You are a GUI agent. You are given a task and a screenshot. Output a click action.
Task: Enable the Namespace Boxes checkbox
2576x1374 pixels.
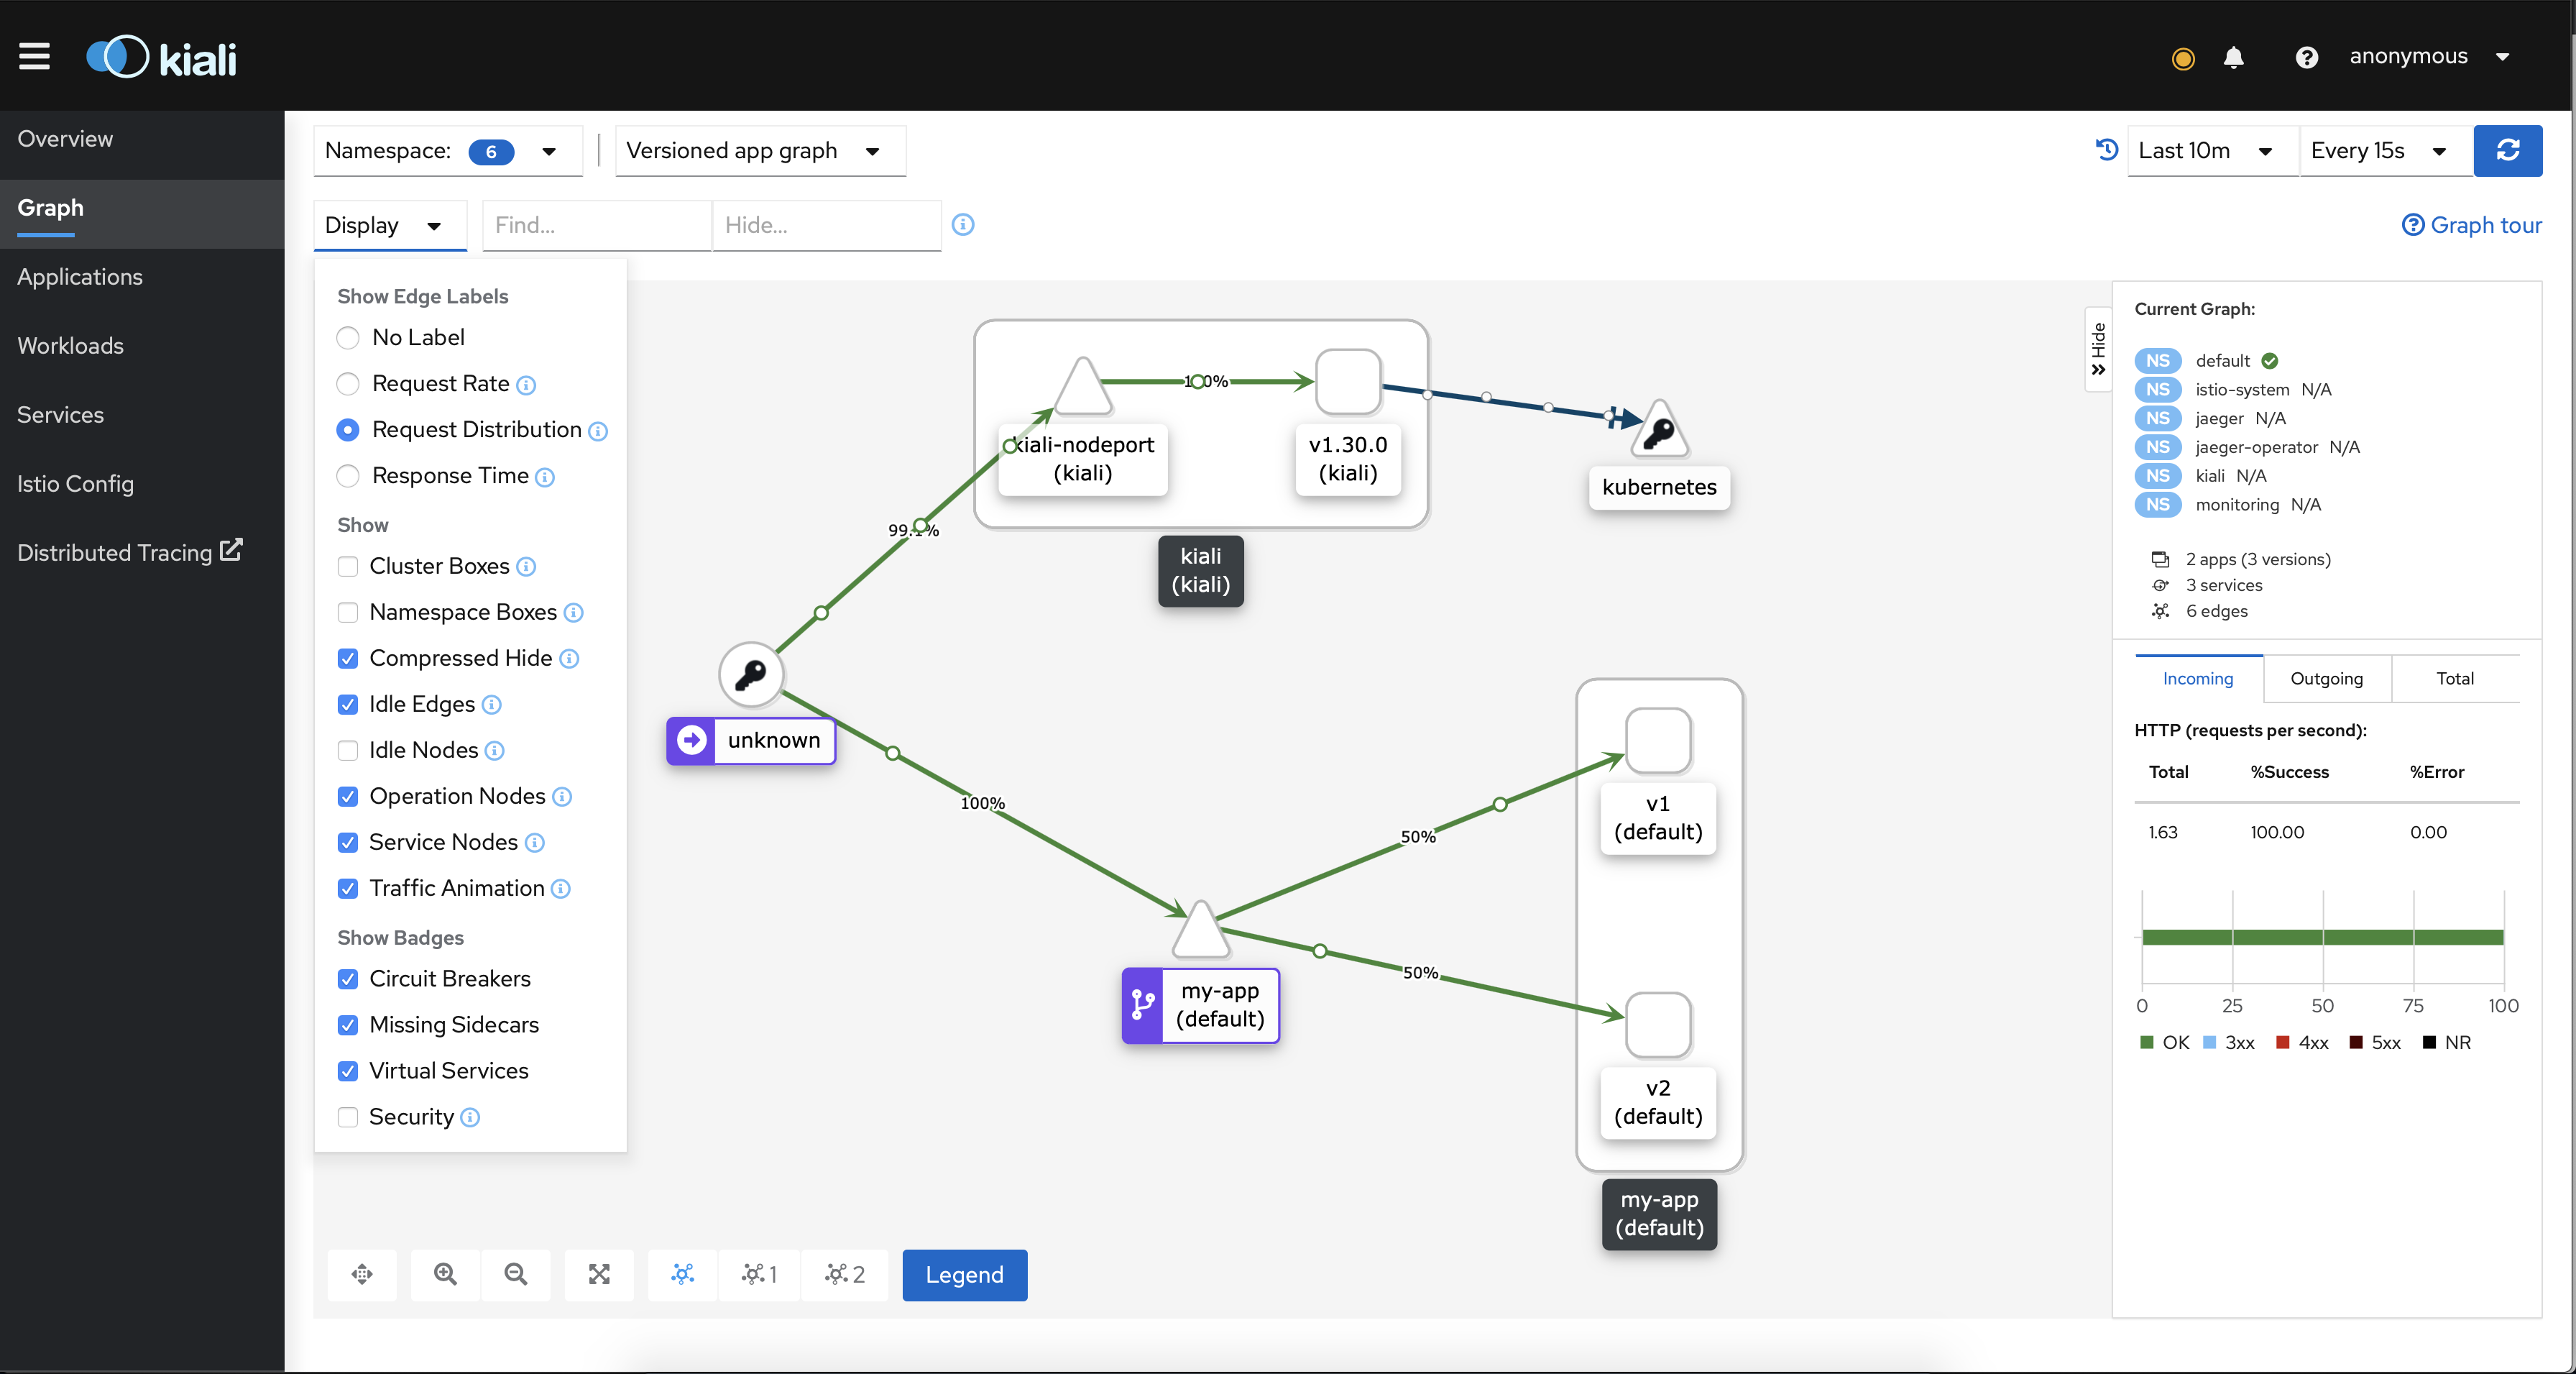(348, 612)
